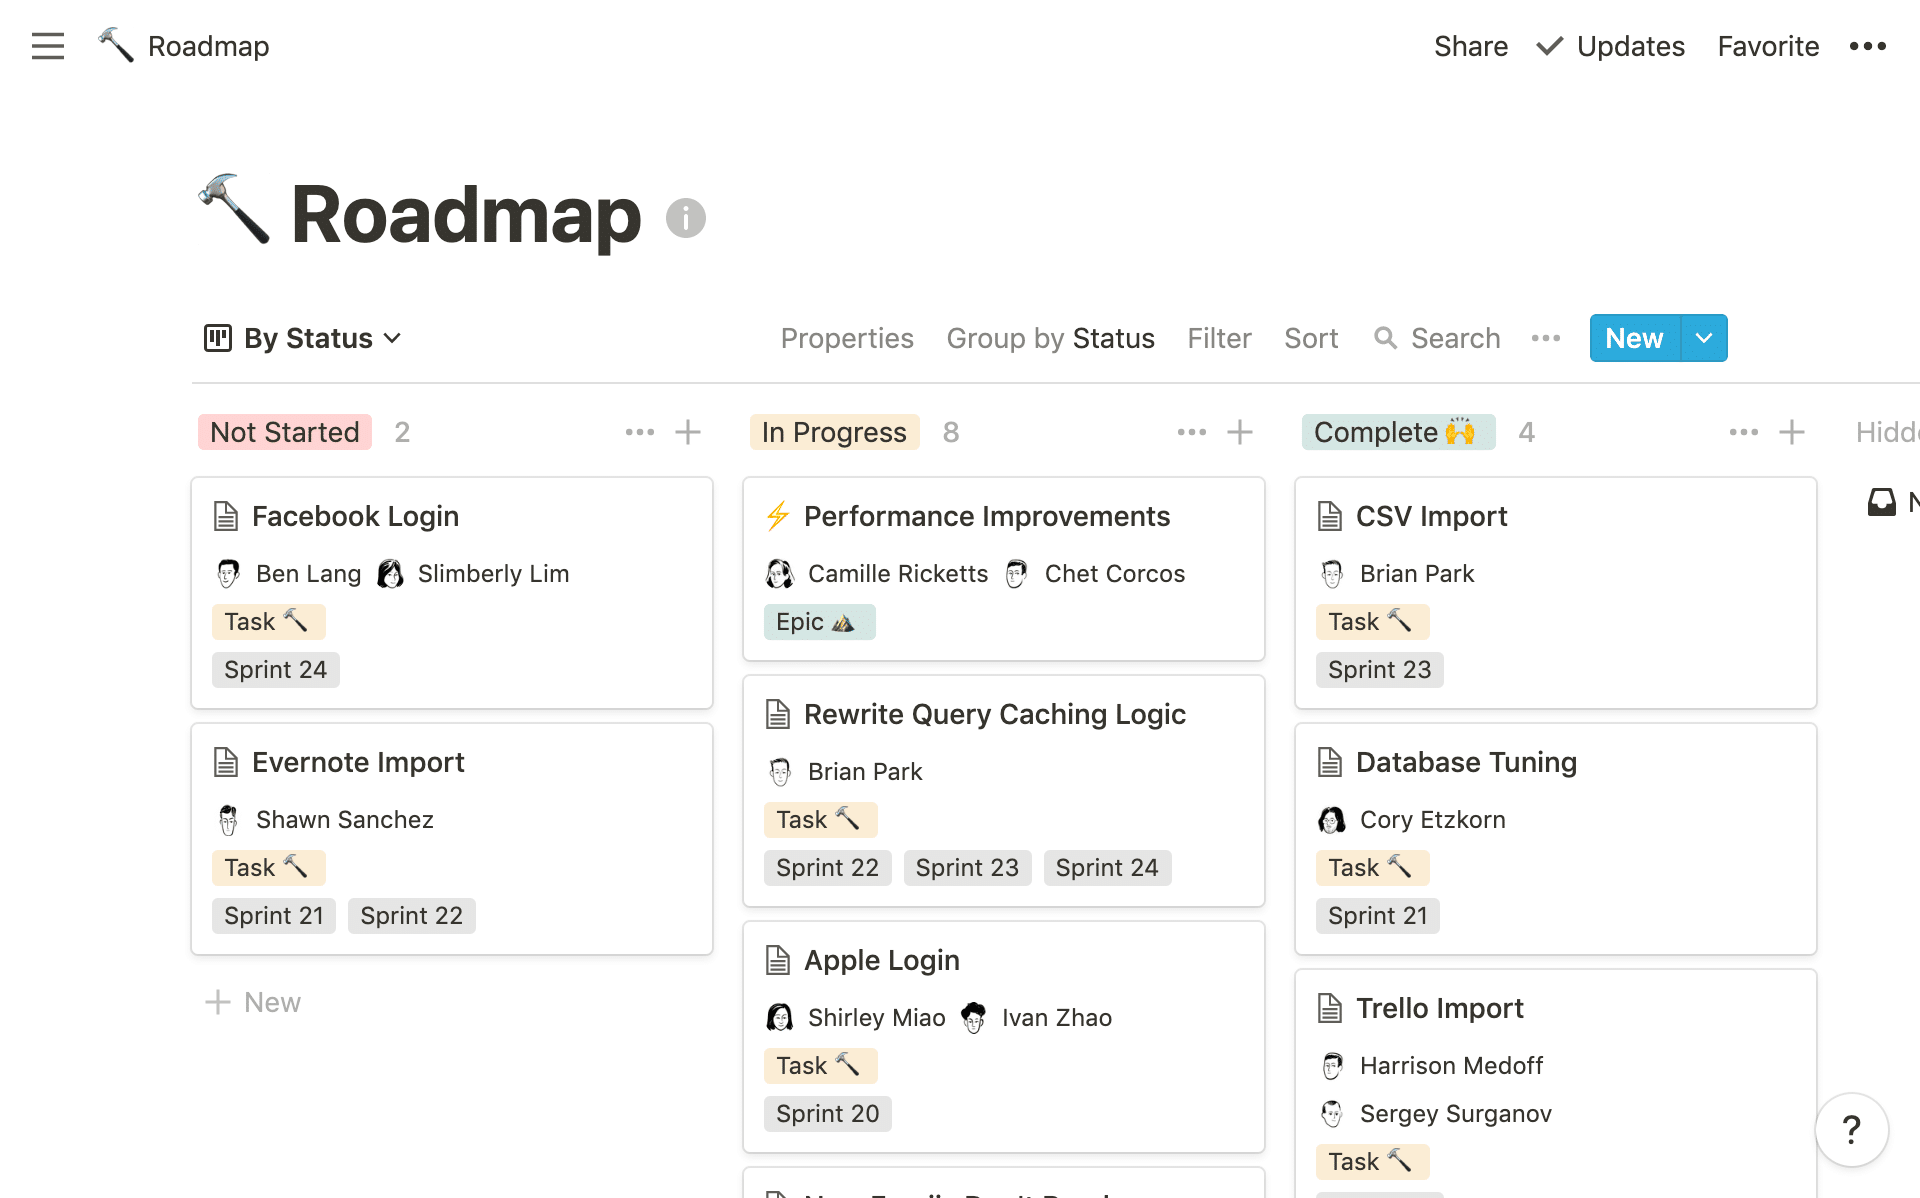Click the document icon on Rewrite Query Caching Logic
1920x1198 pixels.
click(777, 714)
